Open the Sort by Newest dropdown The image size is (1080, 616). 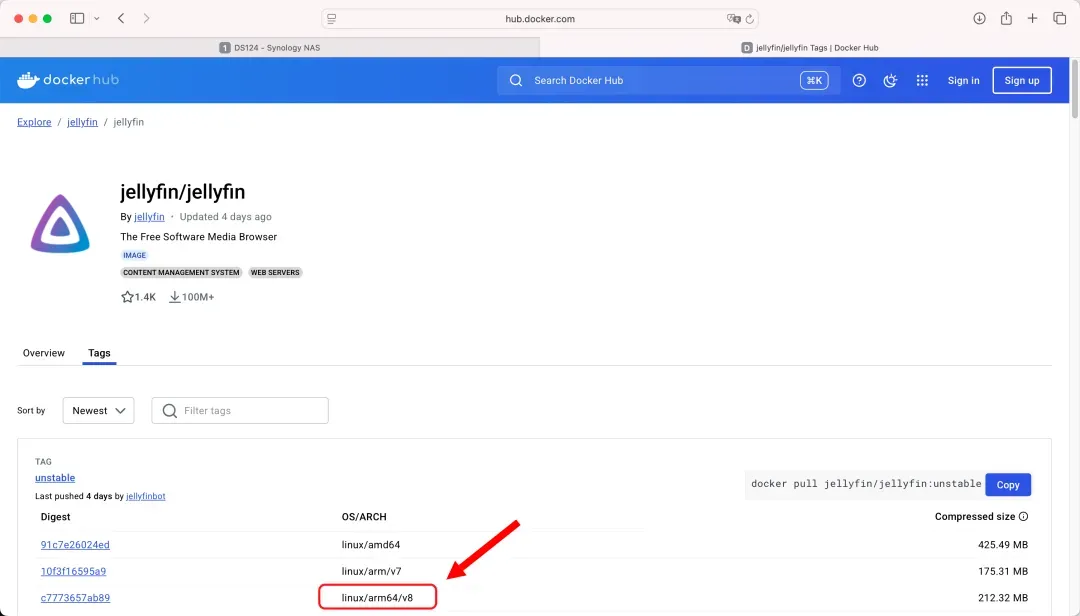pyautogui.click(x=98, y=411)
